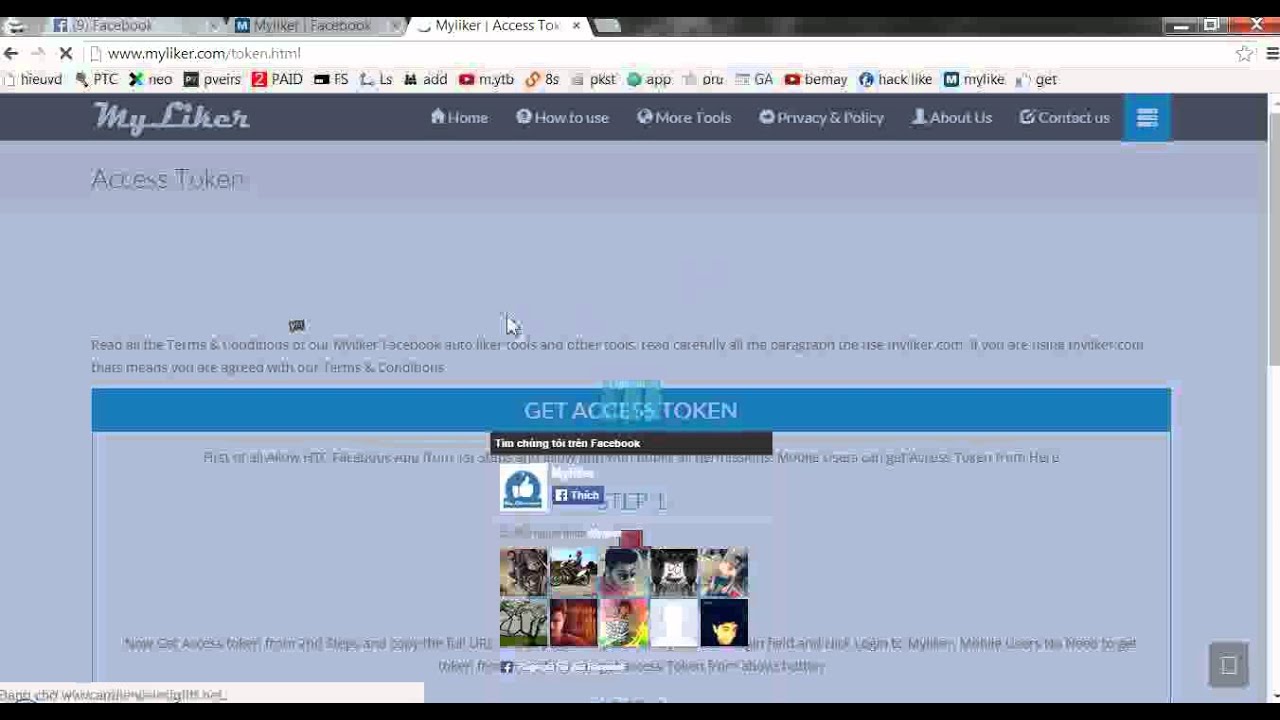Close the Myliker | Facebook tab

395,26
